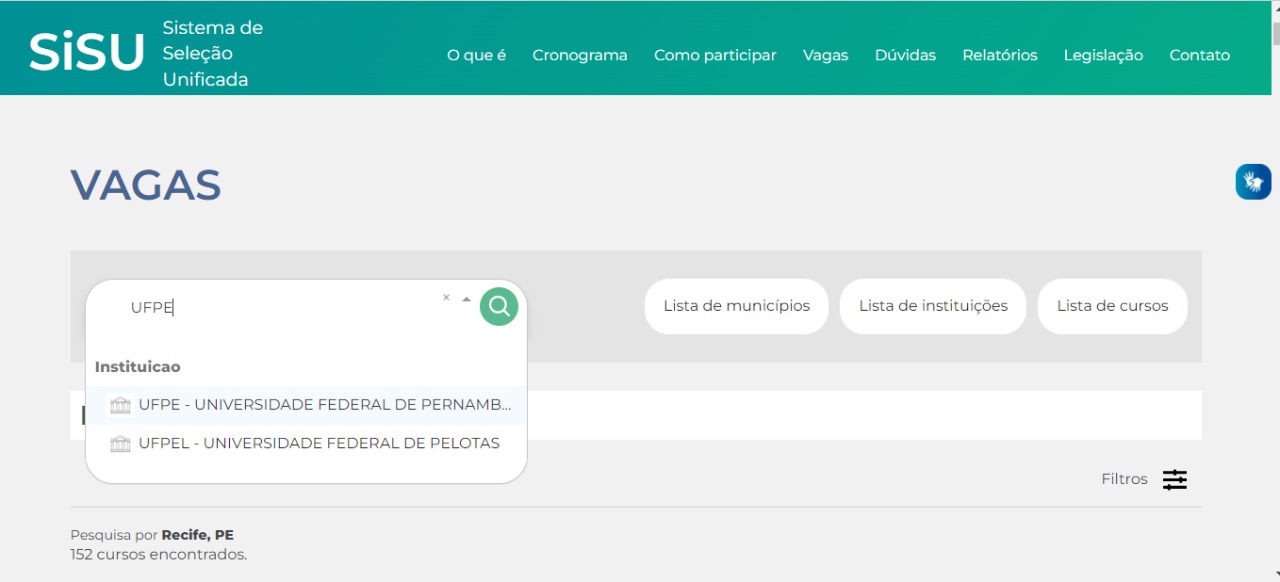Open Como participar in the navigation

[715, 55]
